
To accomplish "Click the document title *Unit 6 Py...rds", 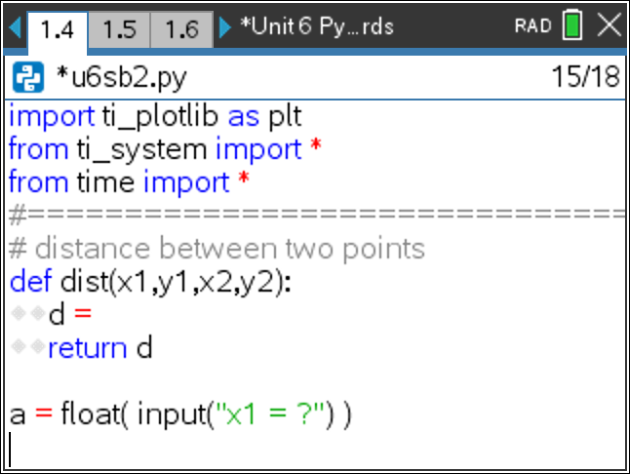I will [x=317, y=27].
